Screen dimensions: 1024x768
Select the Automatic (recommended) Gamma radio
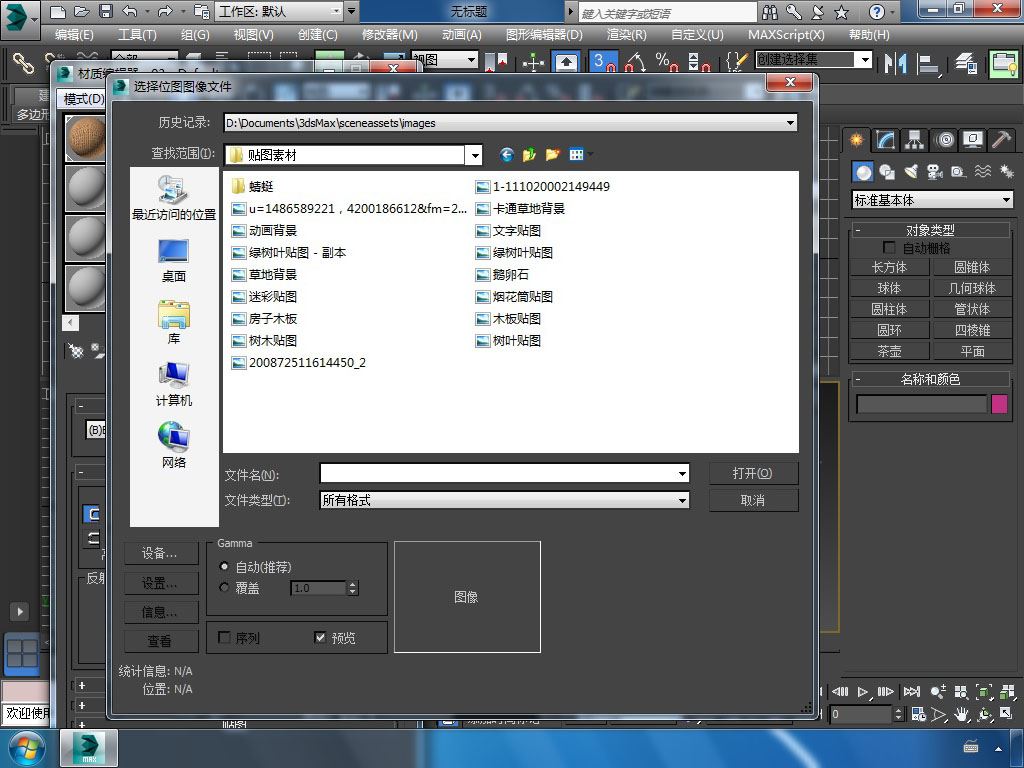[x=225, y=567]
